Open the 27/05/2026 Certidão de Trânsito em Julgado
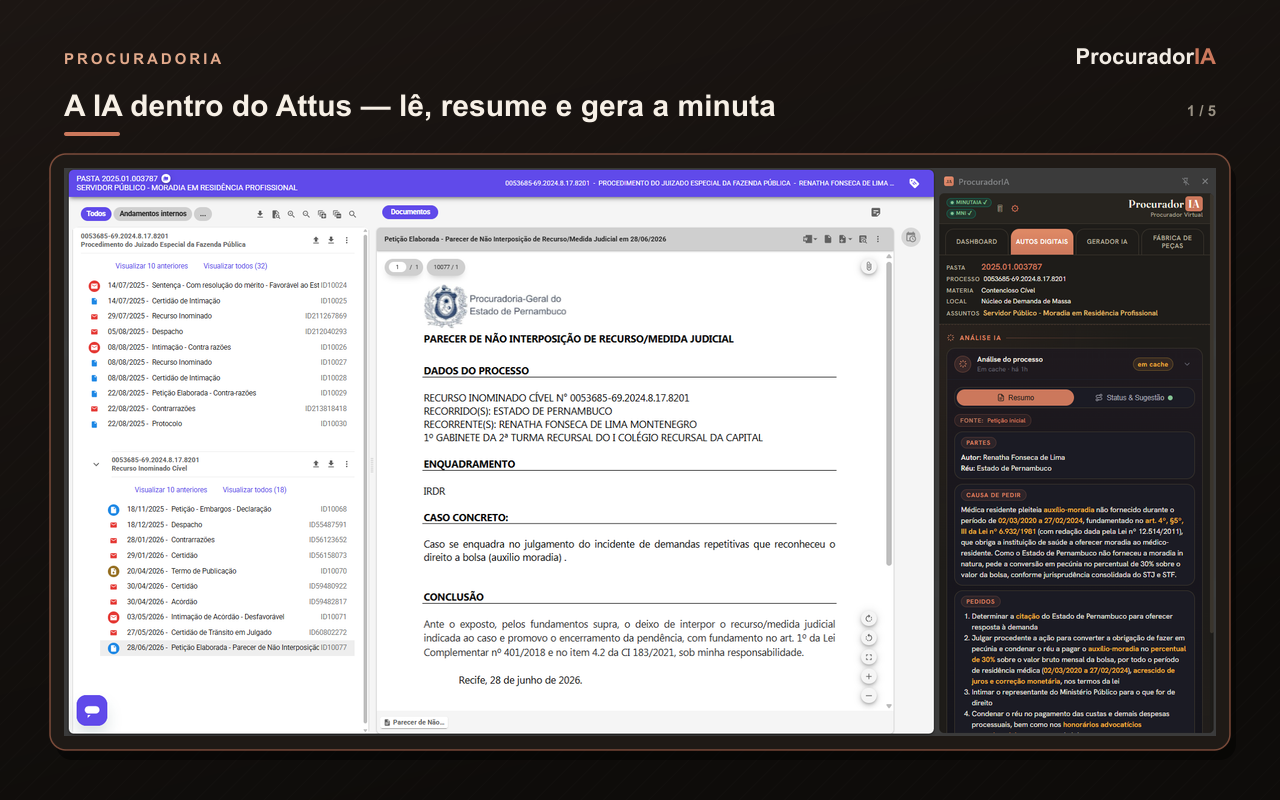This screenshot has height=800, width=1280. [x=228, y=633]
